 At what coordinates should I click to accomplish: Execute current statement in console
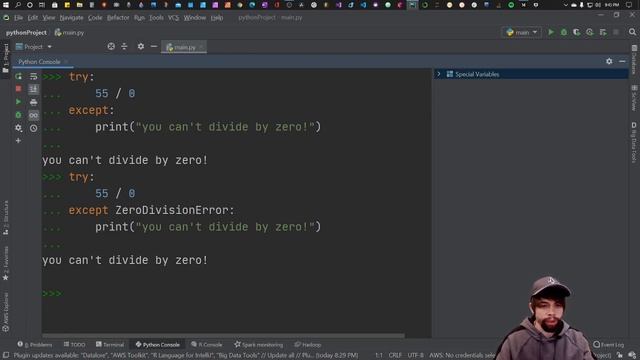[x=18, y=102]
